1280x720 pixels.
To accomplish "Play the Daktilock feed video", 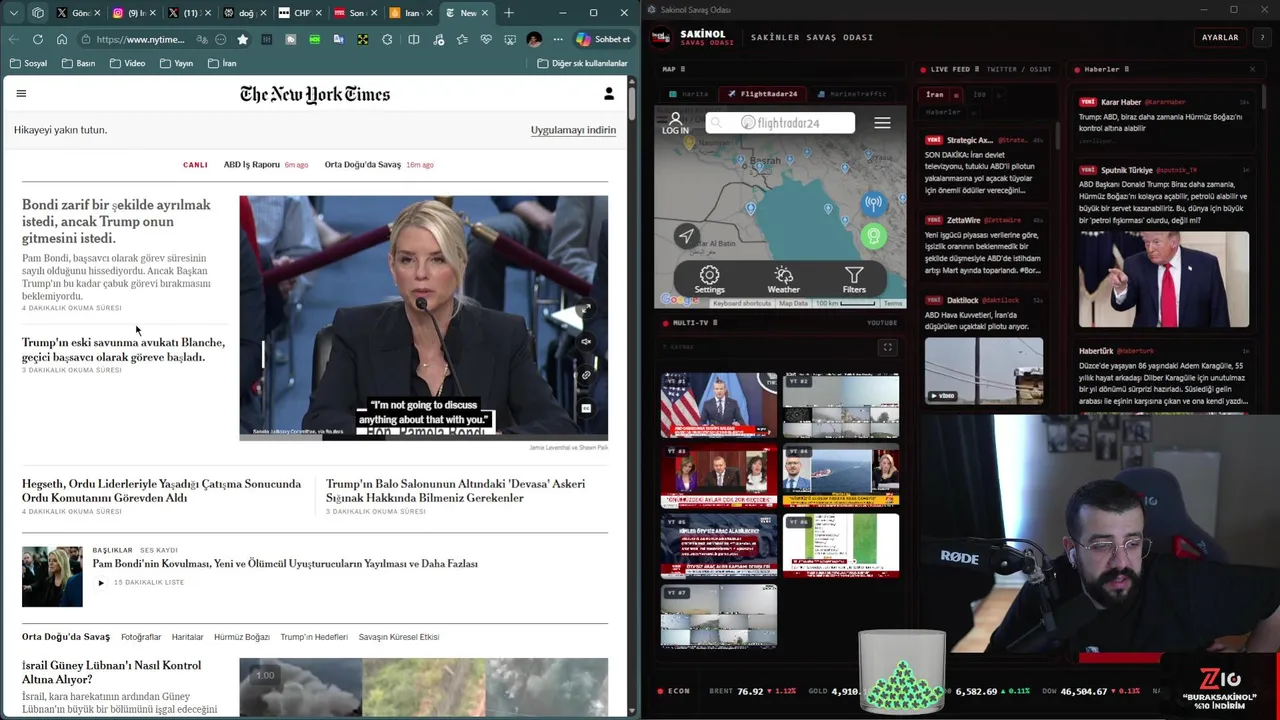I will 941,395.
